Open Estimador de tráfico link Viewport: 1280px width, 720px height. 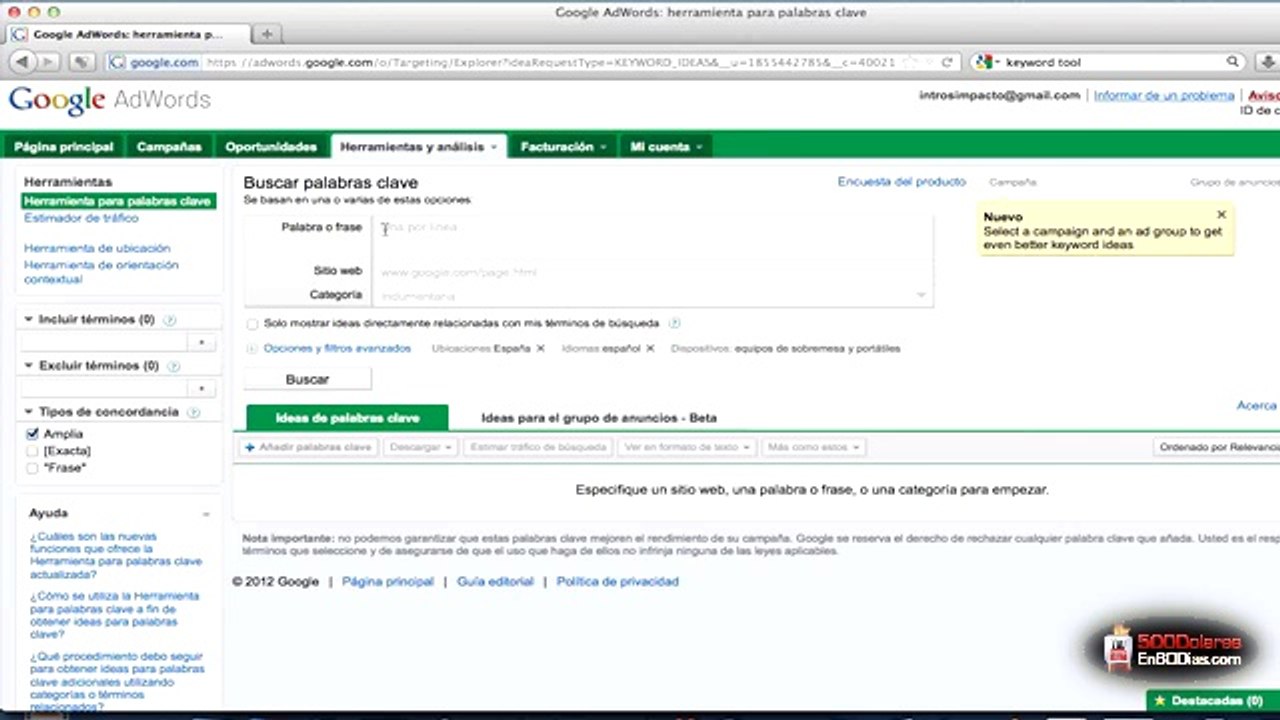(81, 218)
